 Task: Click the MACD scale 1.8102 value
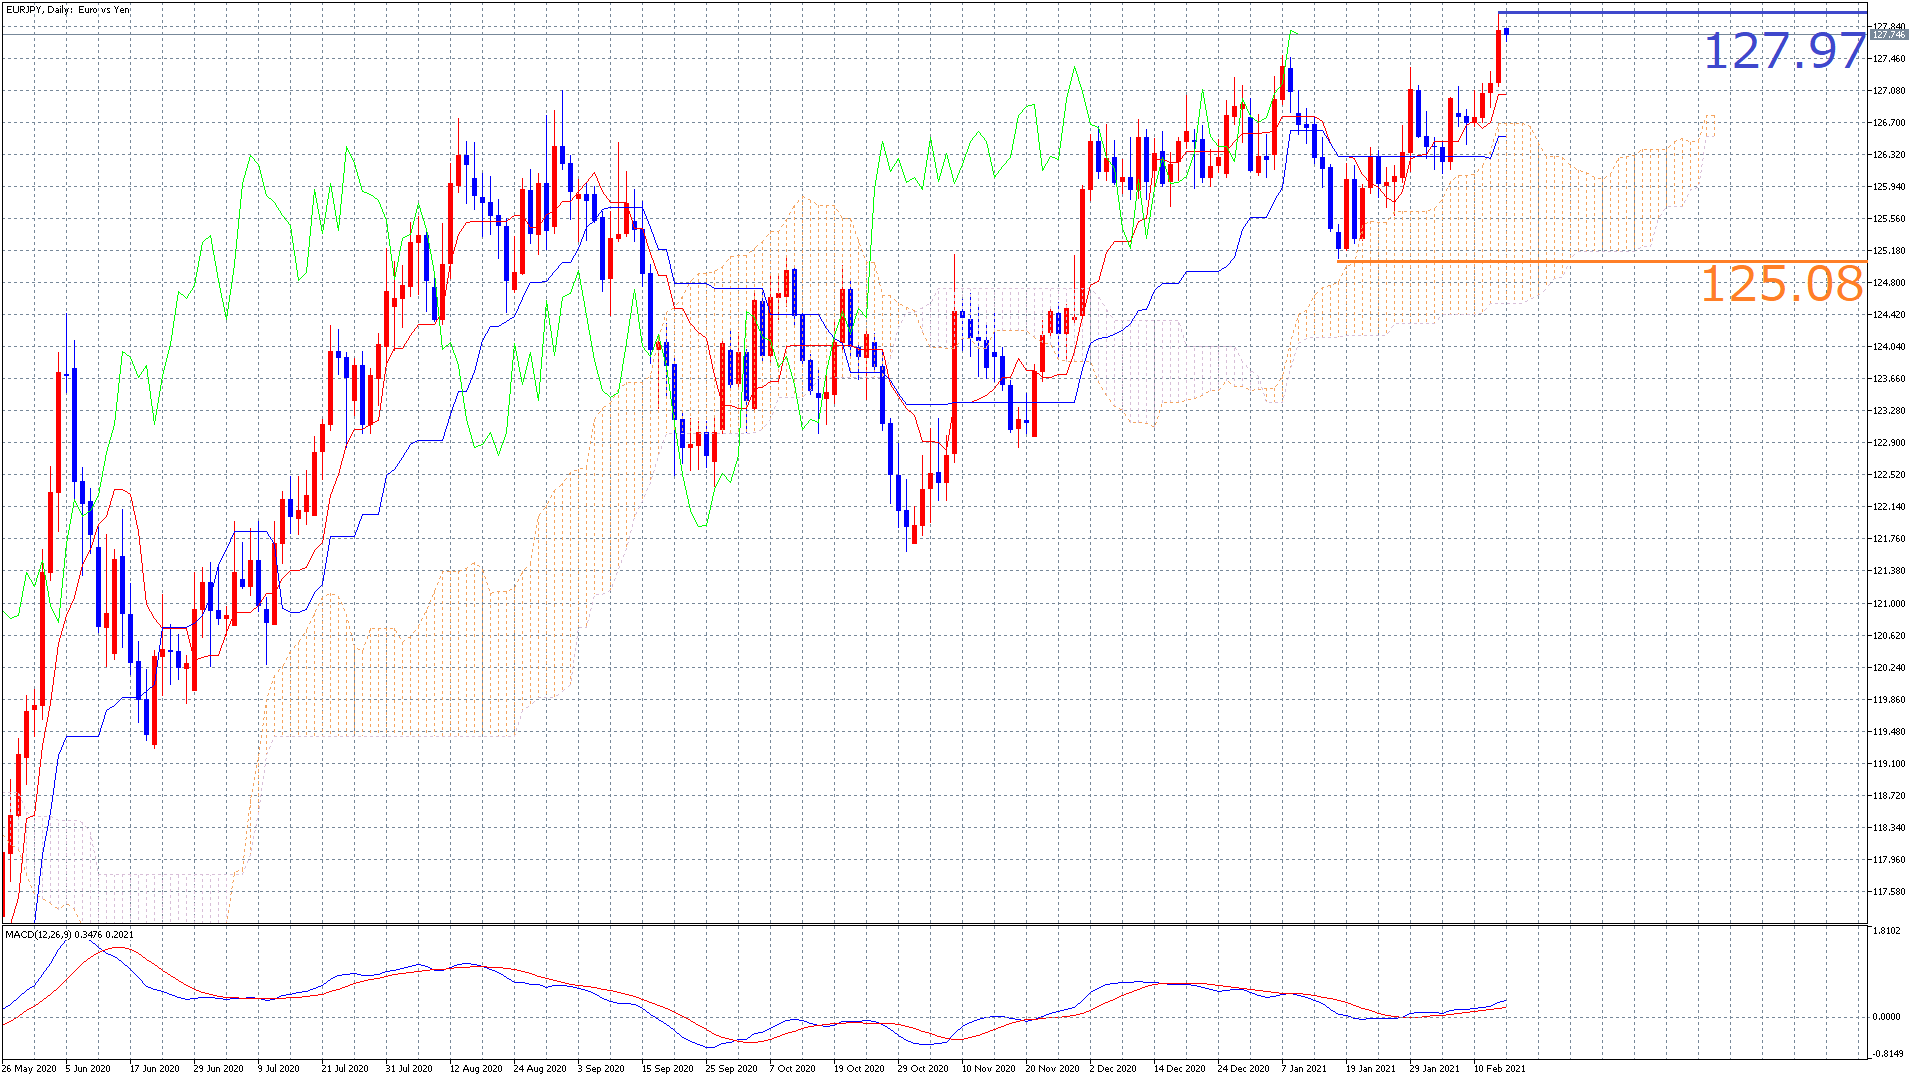tap(1886, 931)
